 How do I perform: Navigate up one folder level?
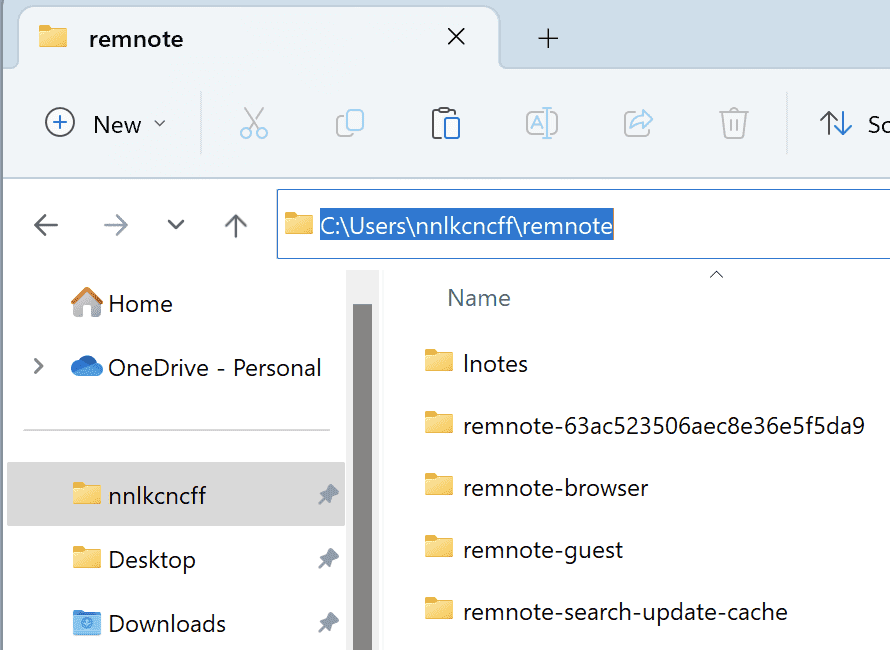coord(236,225)
